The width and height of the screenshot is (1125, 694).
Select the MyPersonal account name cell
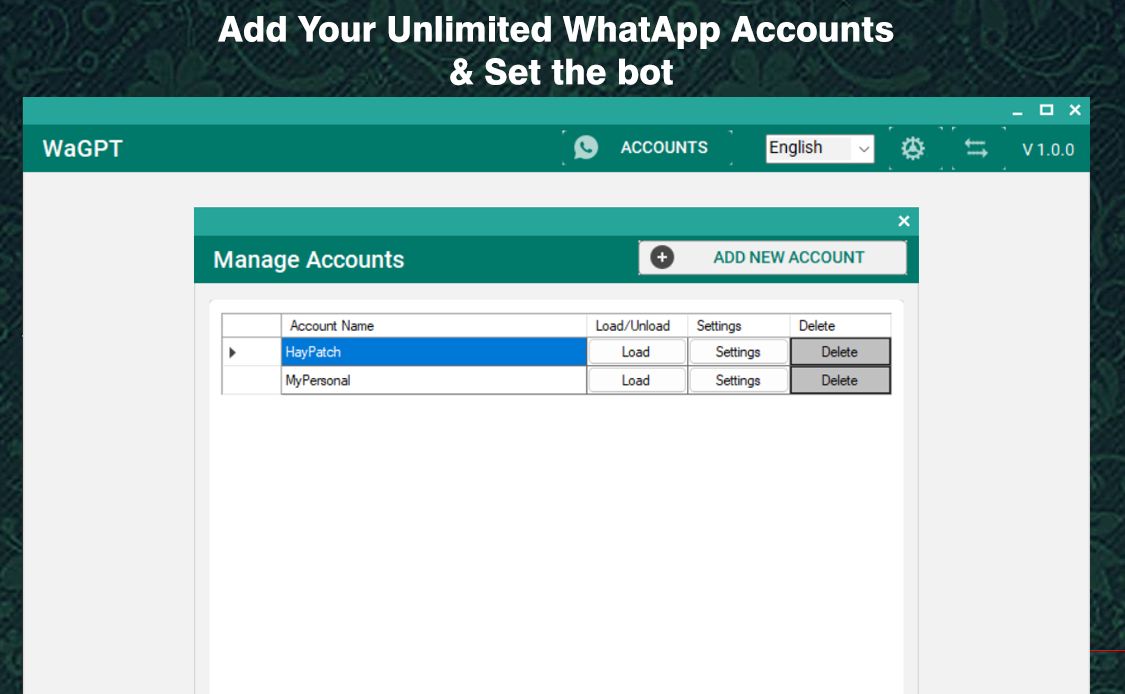[434, 380]
